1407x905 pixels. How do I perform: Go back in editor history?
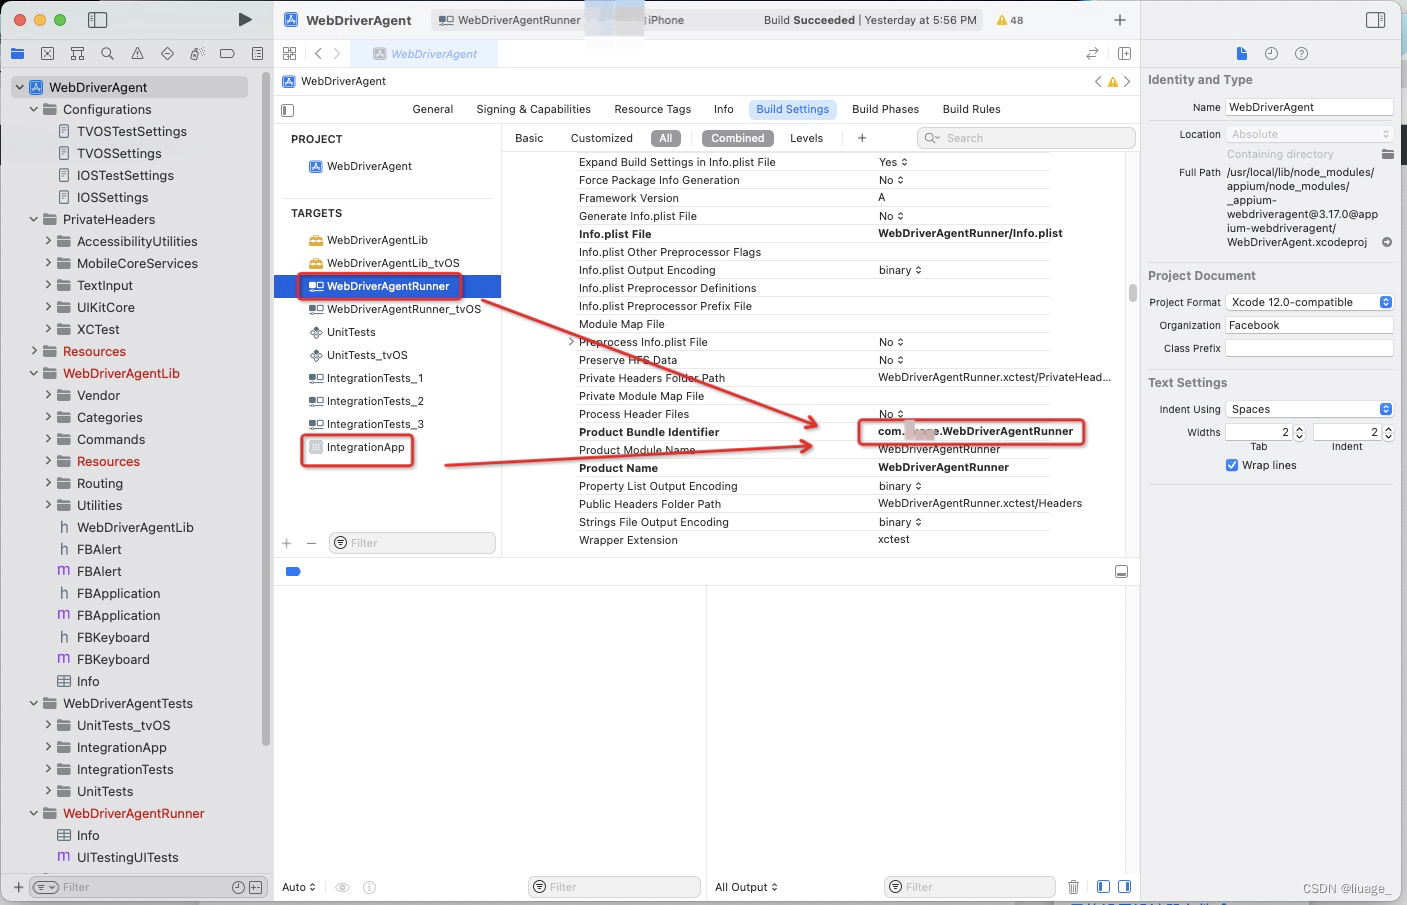(318, 54)
